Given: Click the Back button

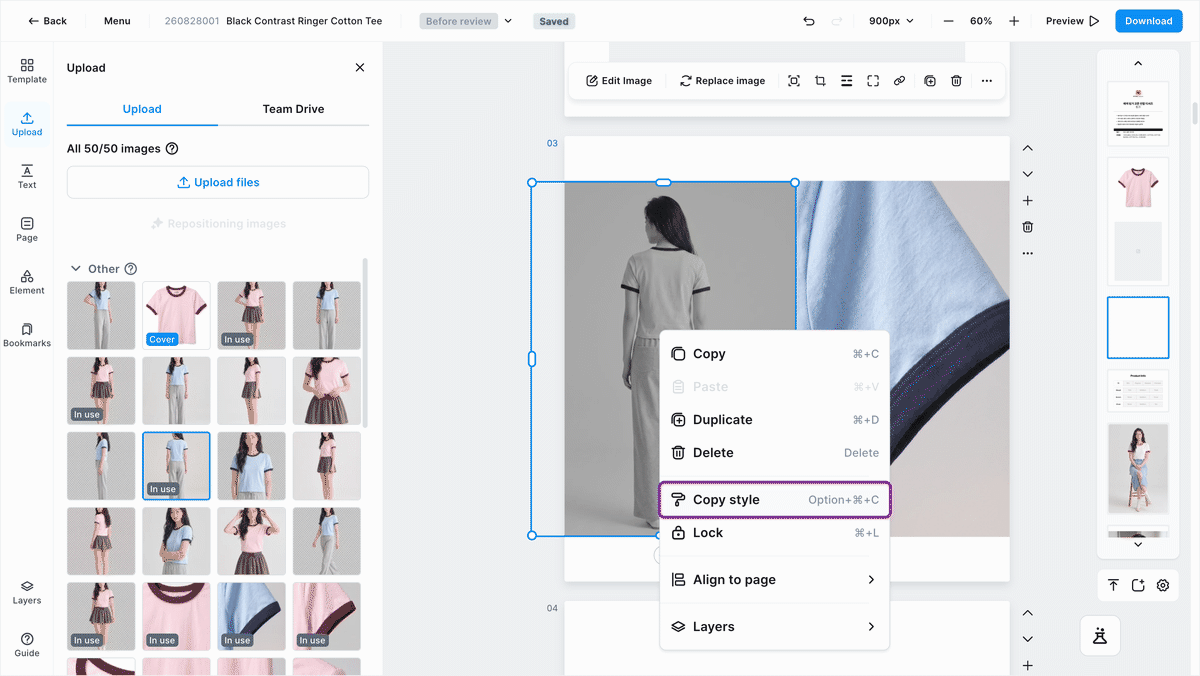Looking at the screenshot, I should click(47, 21).
